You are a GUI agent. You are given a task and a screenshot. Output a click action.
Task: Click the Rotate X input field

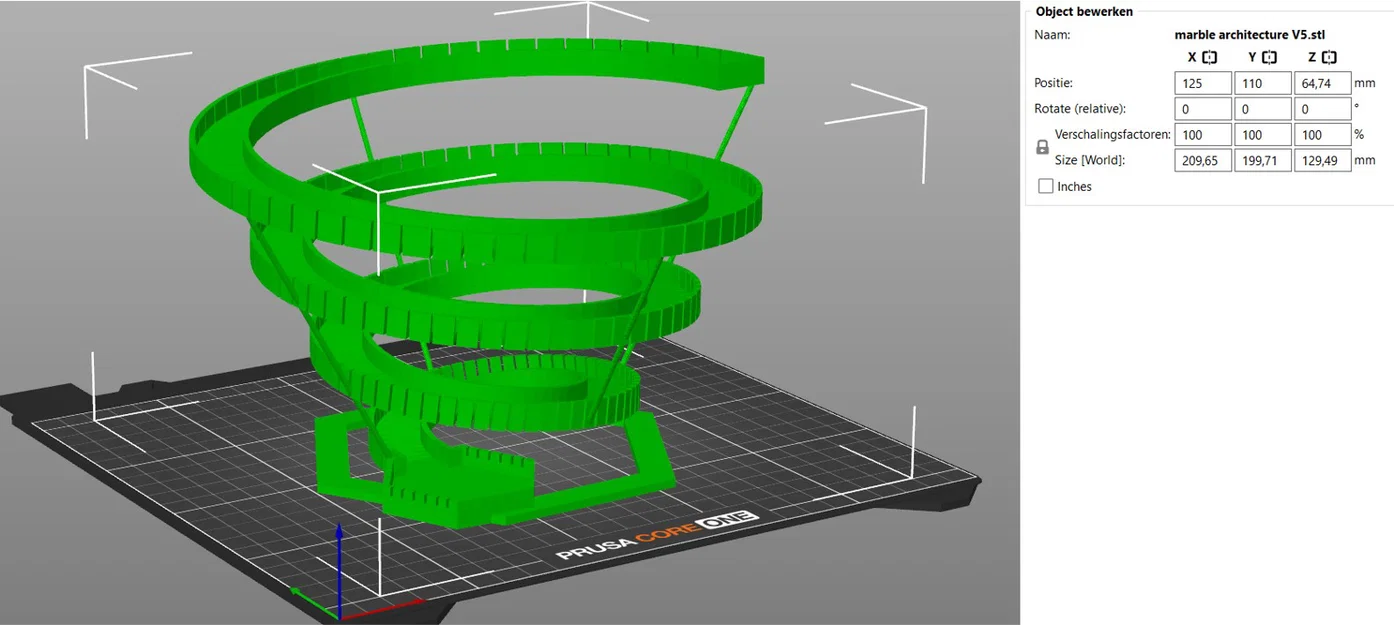(1203, 109)
